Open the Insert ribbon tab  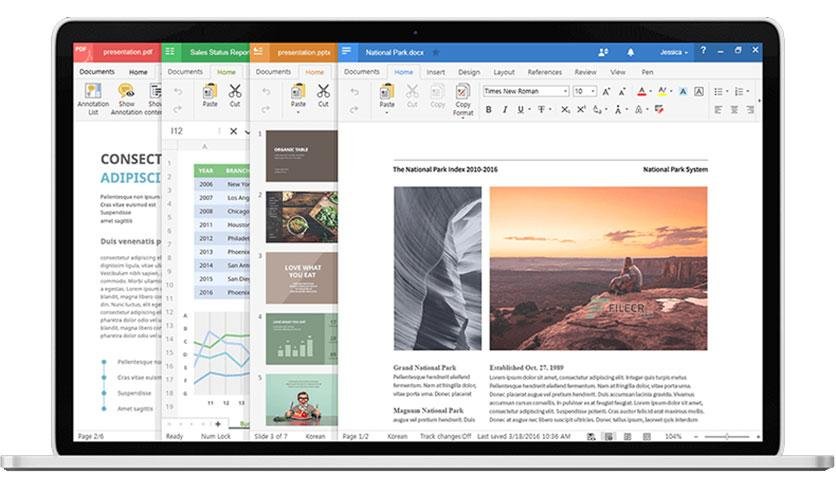436,72
